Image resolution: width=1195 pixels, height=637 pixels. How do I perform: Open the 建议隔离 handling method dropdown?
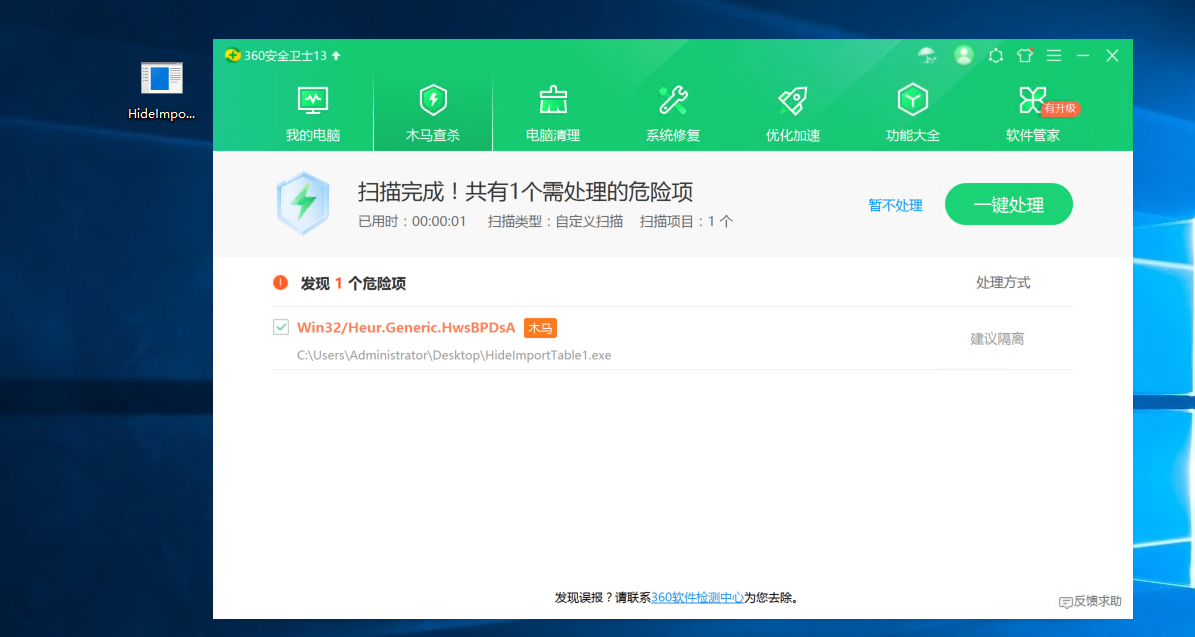pyautogui.click(x=996, y=340)
